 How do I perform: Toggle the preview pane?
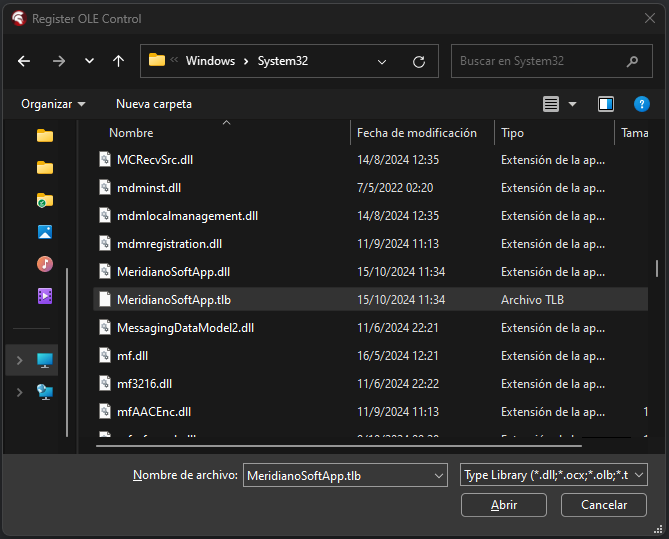point(606,104)
